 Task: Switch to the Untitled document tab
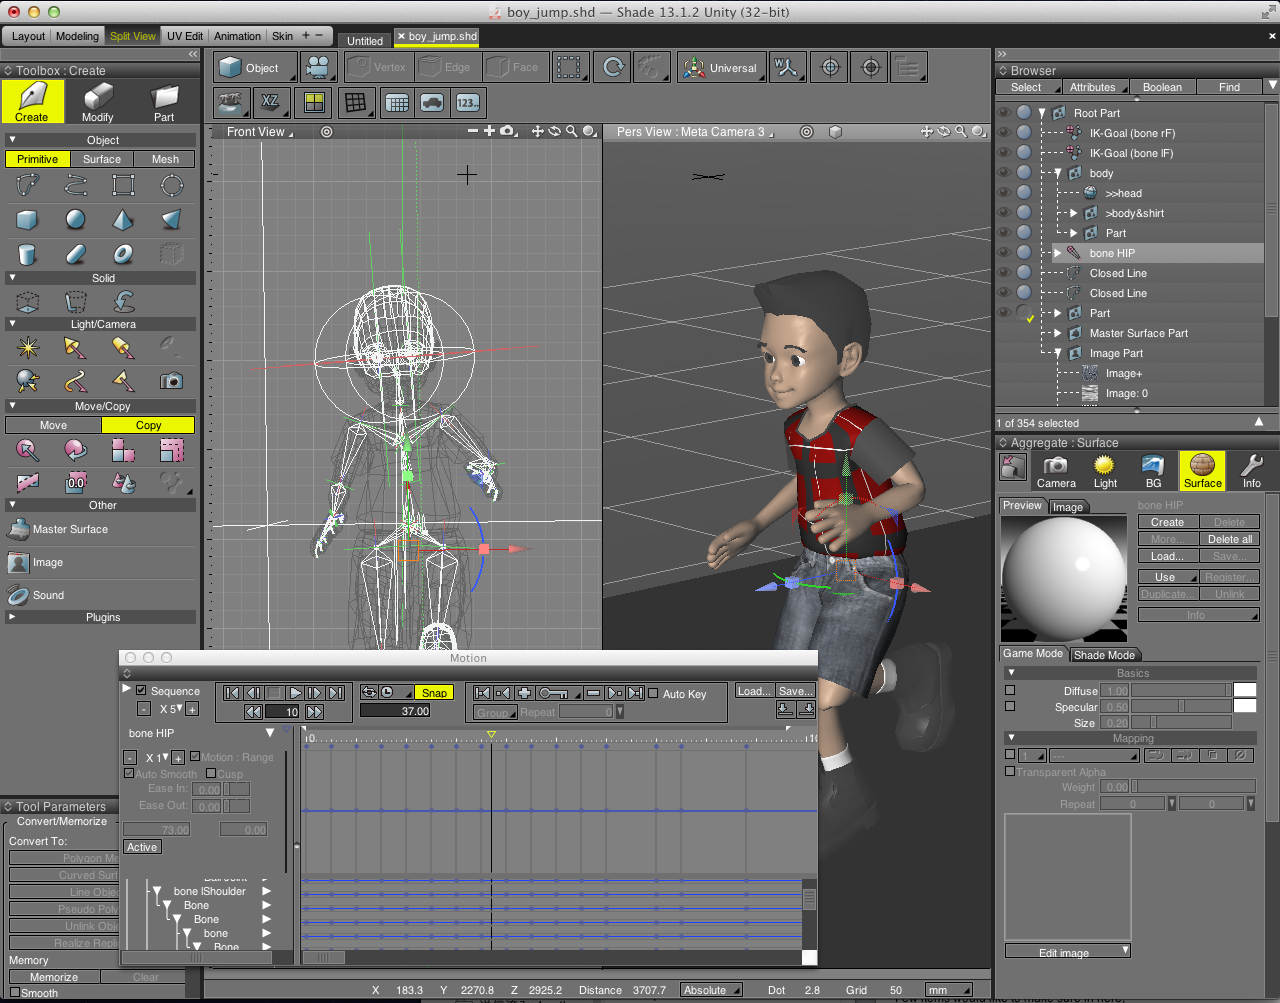coord(365,41)
